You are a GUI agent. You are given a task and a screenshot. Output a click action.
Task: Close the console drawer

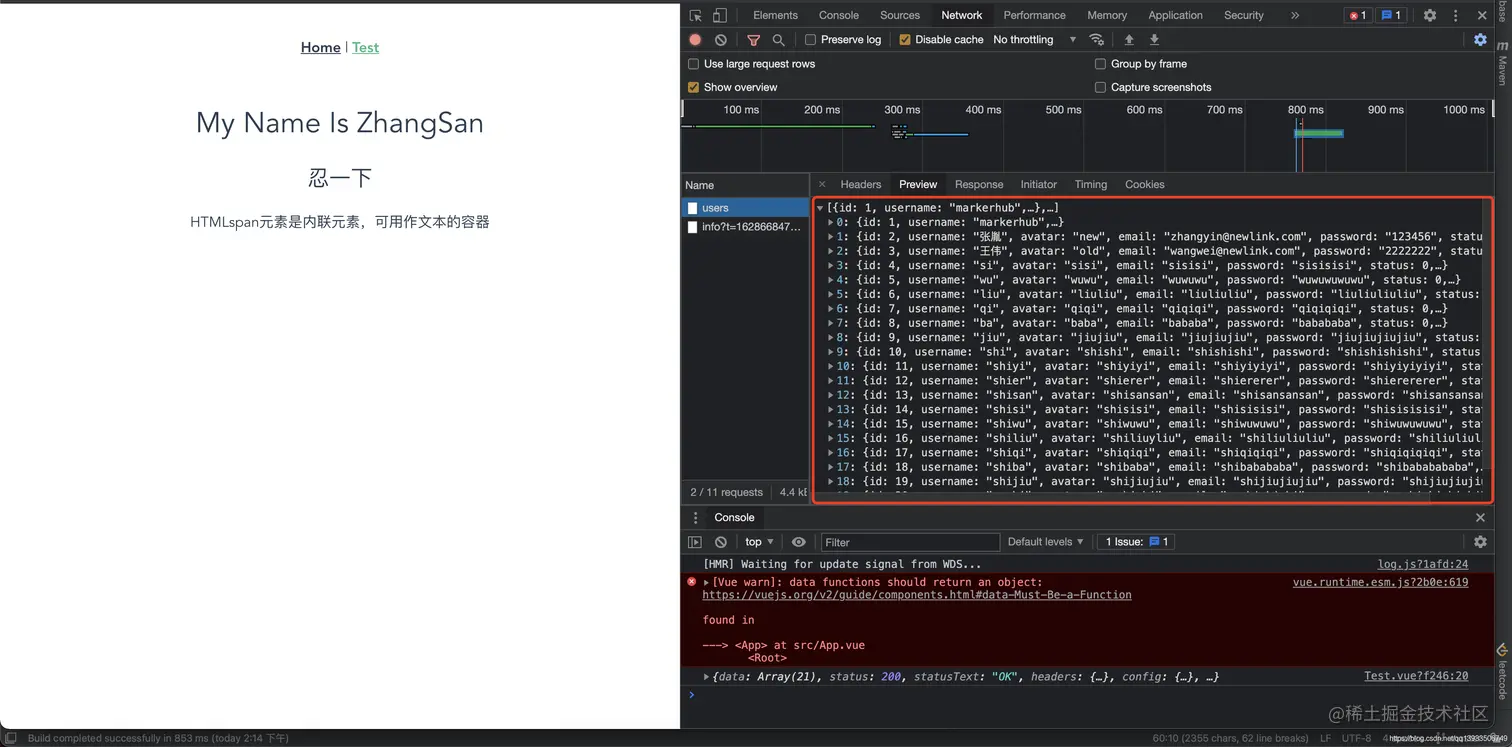coord(1480,518)
